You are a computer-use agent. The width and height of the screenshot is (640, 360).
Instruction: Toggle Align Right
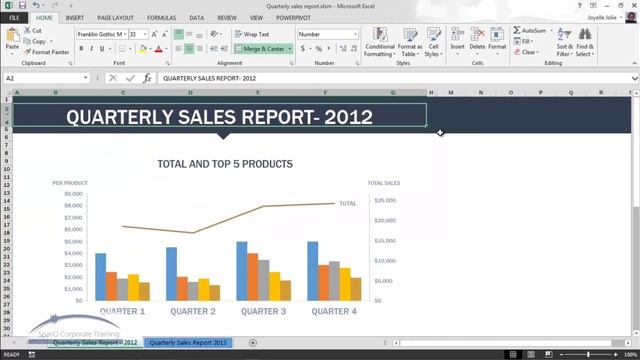pyautogui.click(x=200, y=49)
